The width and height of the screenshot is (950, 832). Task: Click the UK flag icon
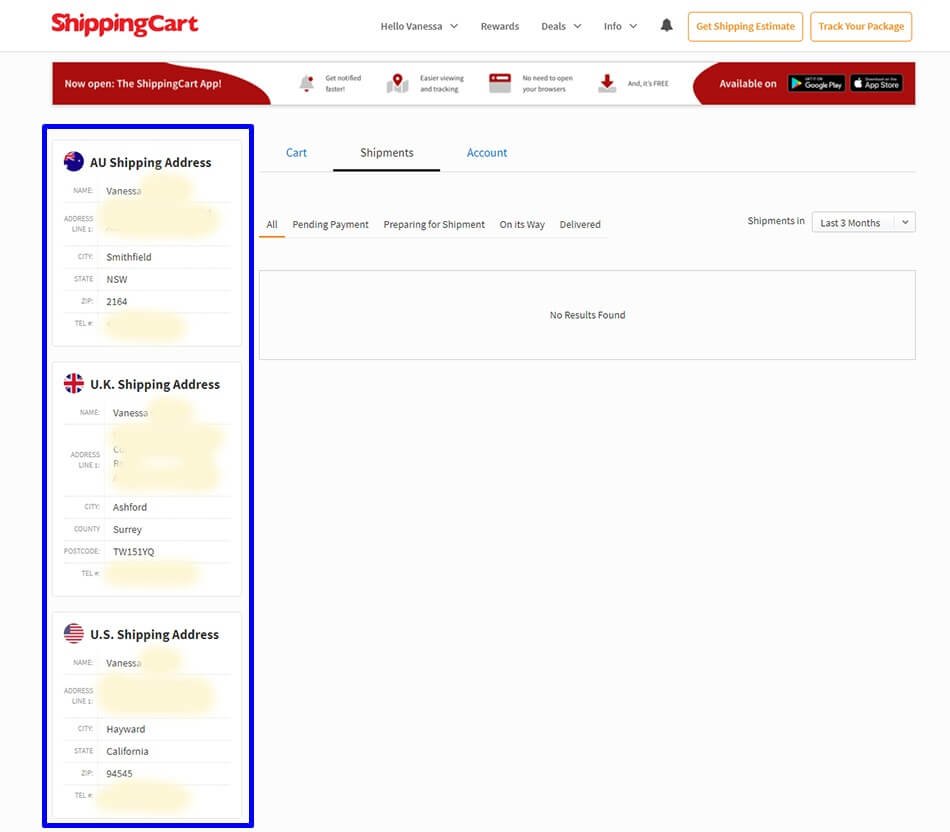[74, 384]
